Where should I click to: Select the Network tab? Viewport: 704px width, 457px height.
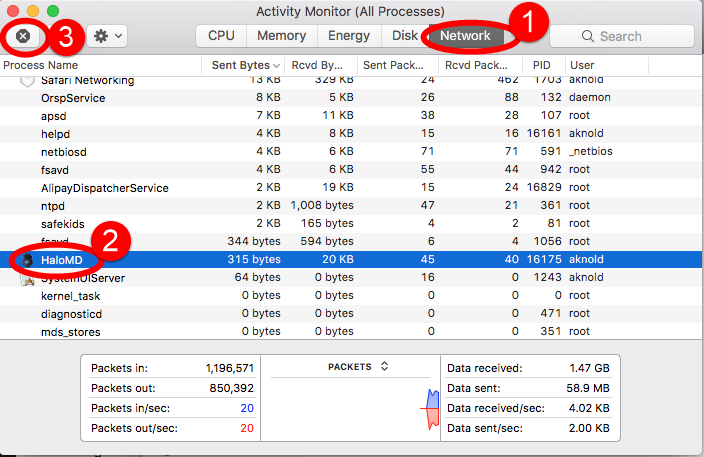pyautogui.click(x=466, y=36)
